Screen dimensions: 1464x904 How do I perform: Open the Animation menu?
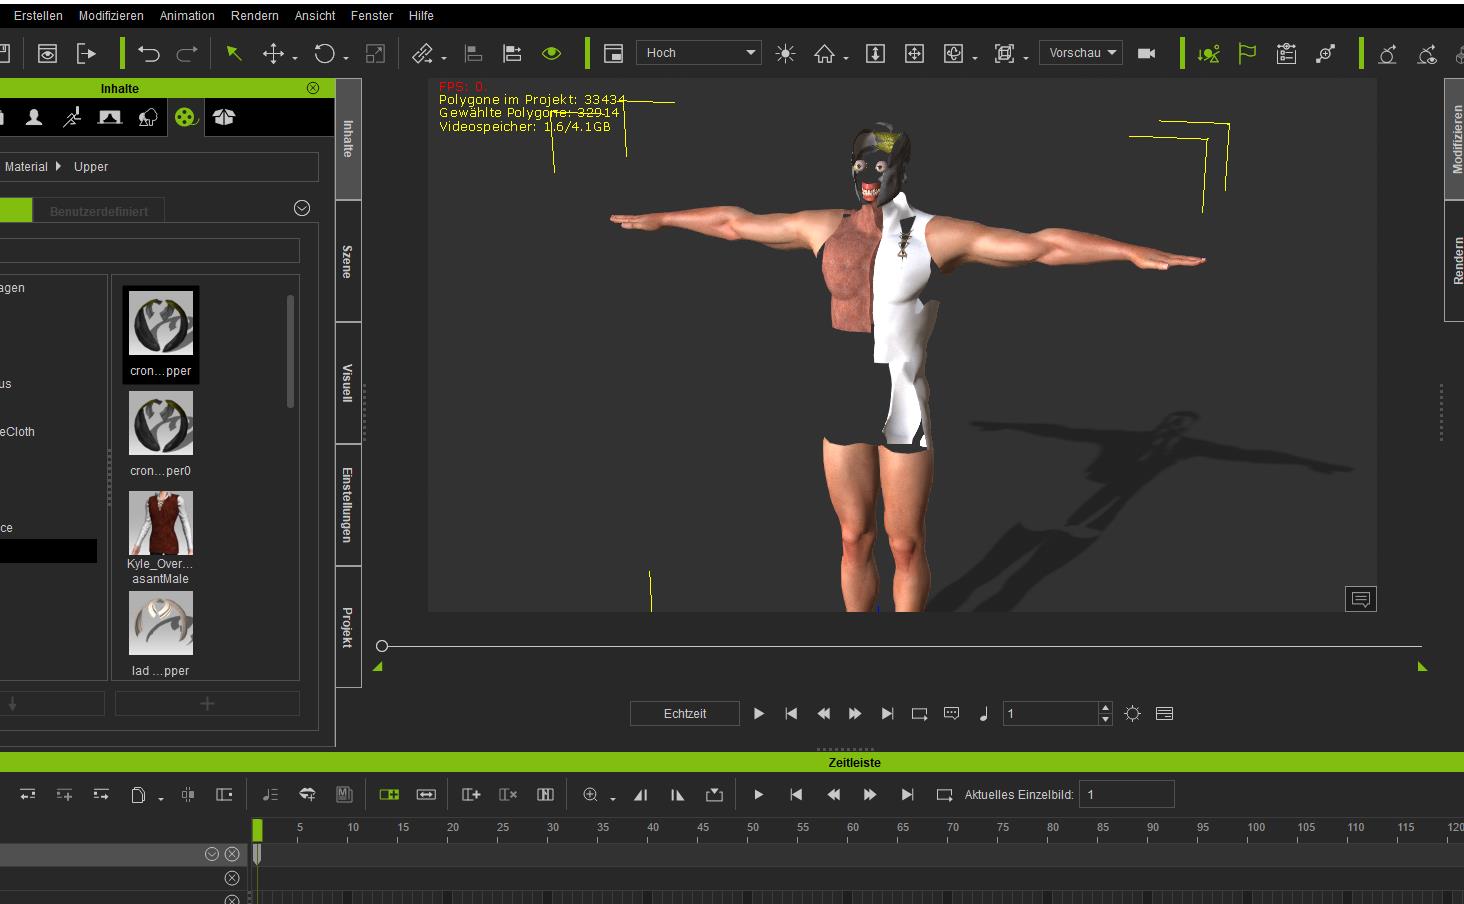[x=187, y=16]
